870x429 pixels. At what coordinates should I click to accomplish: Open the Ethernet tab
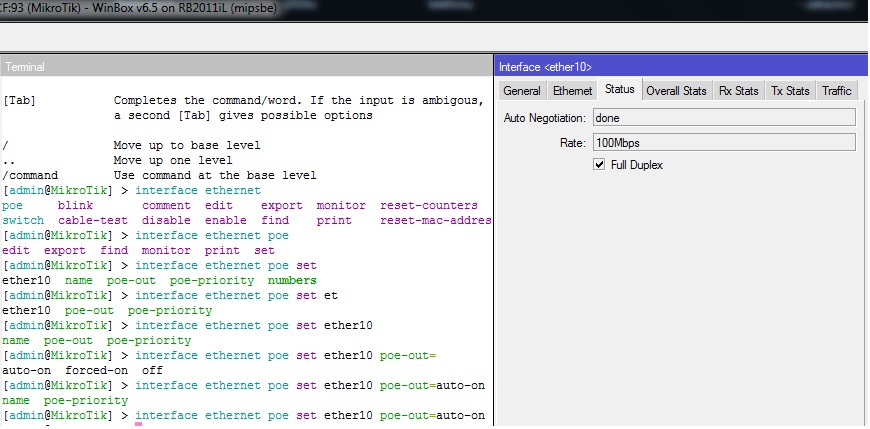(x=573, y=91)
